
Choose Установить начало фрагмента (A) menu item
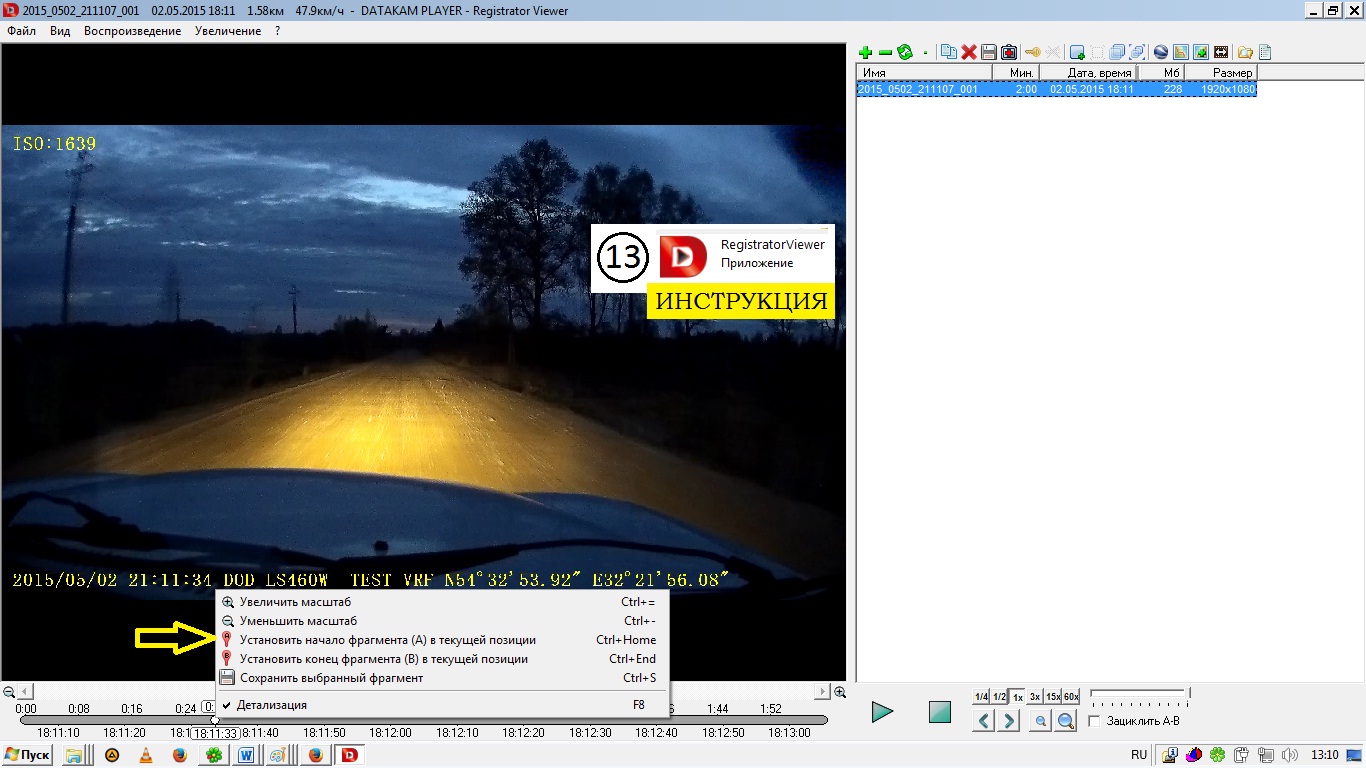[x=387, y=640]
